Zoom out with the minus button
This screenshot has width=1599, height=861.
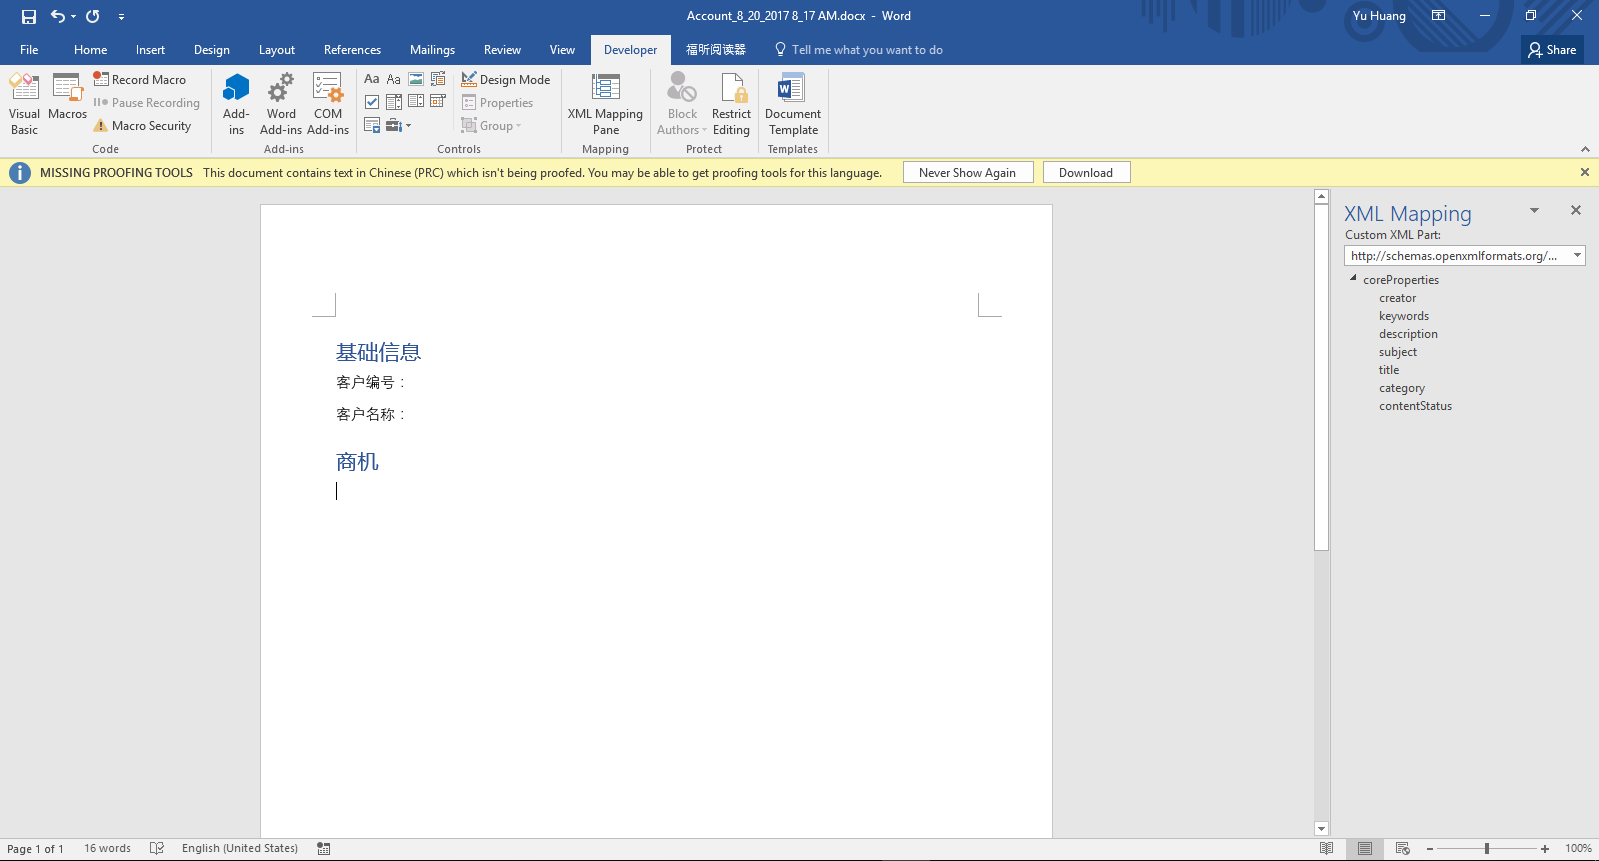pos(1430,848)
